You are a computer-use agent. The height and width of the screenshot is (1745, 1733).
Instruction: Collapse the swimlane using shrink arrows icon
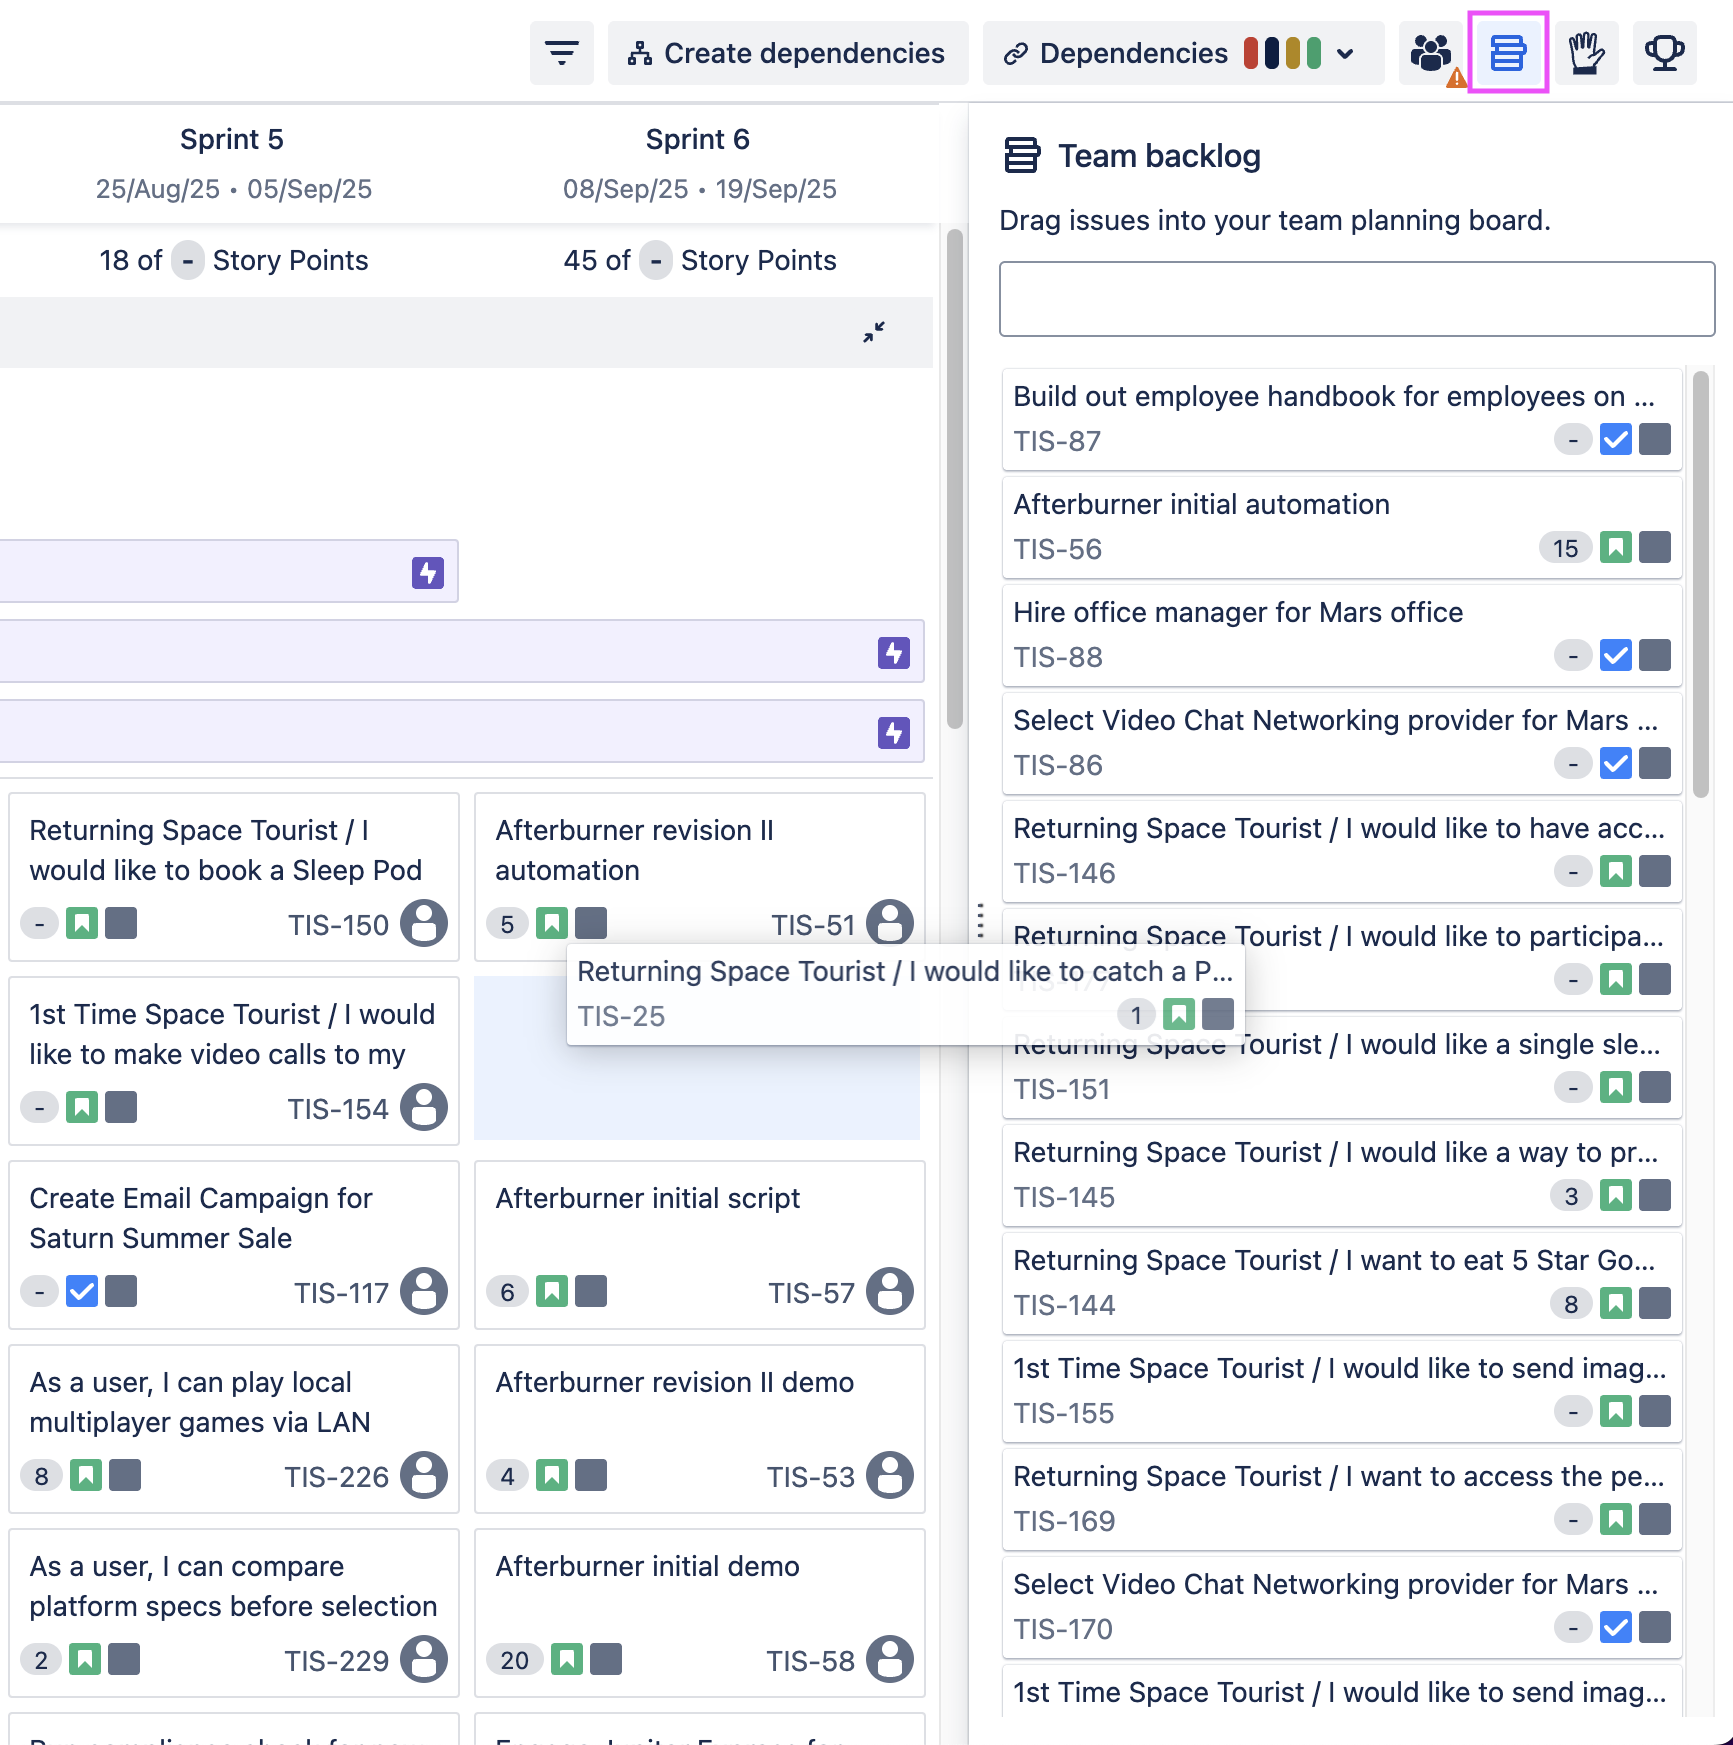[874, 332]
